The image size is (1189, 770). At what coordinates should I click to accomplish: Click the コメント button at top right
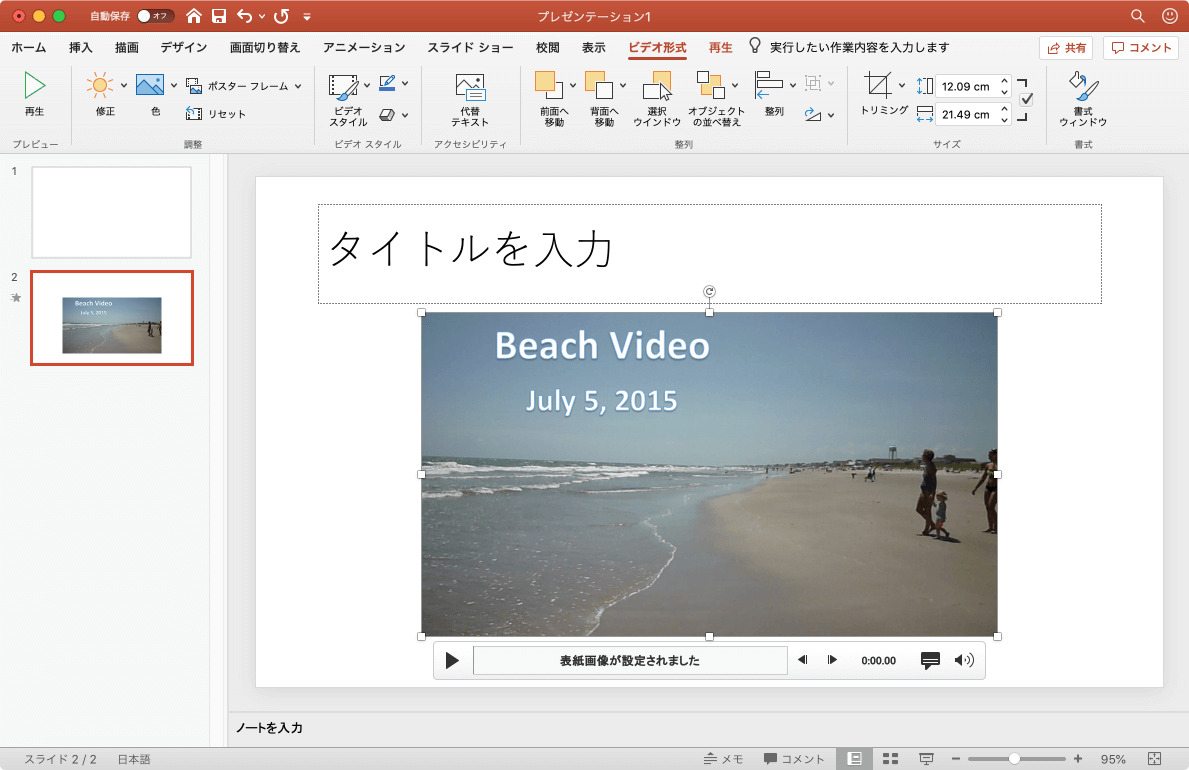click(x=1141, y=48)
